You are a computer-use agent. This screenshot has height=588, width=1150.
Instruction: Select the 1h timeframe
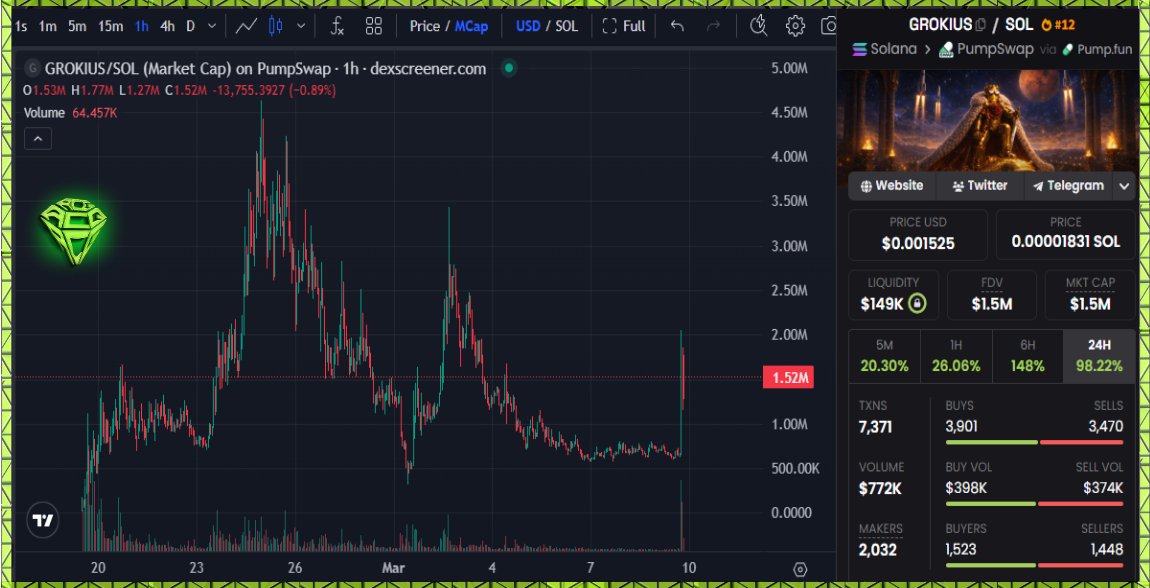pyautogui.click(x=142, y=26)
